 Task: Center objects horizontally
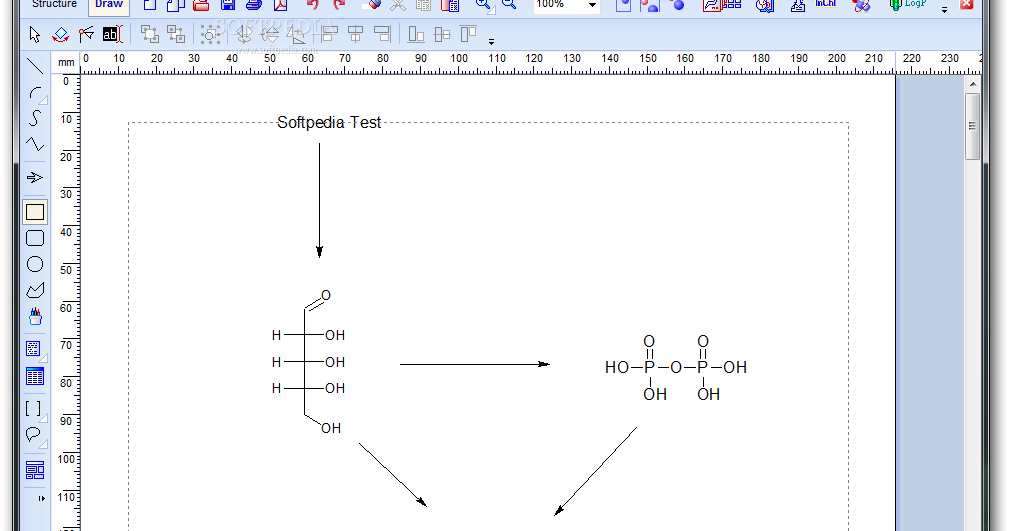356,34
